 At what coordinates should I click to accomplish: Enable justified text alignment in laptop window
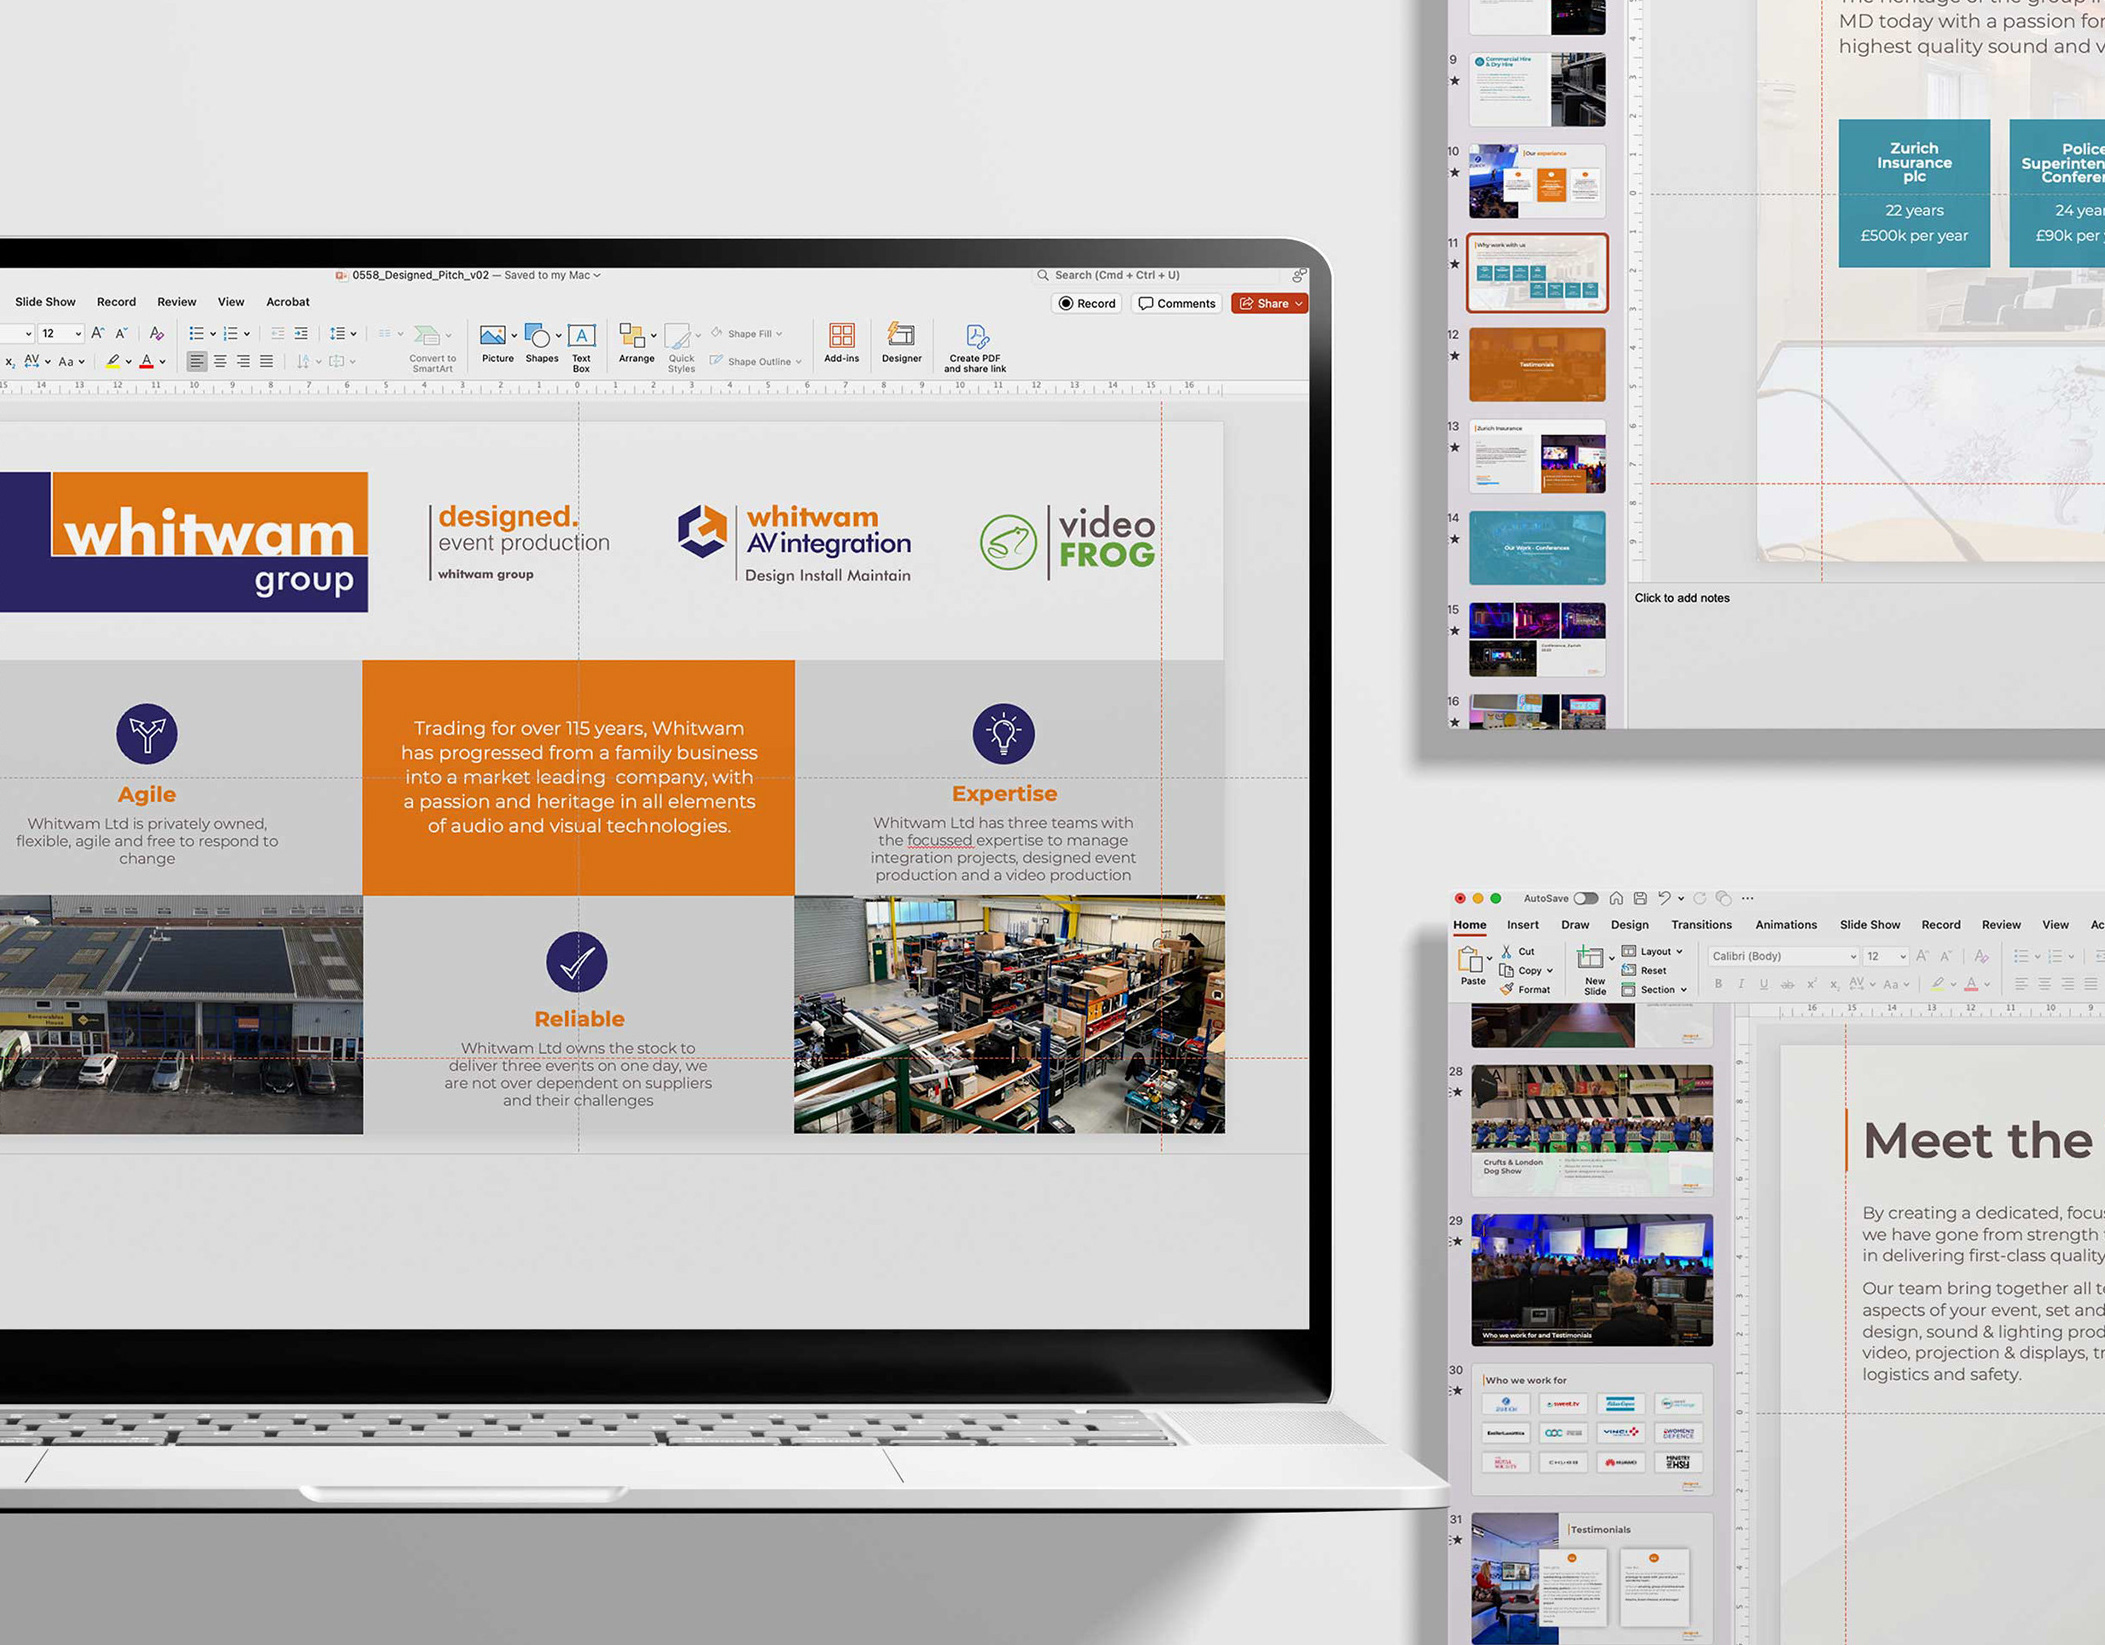266,362
